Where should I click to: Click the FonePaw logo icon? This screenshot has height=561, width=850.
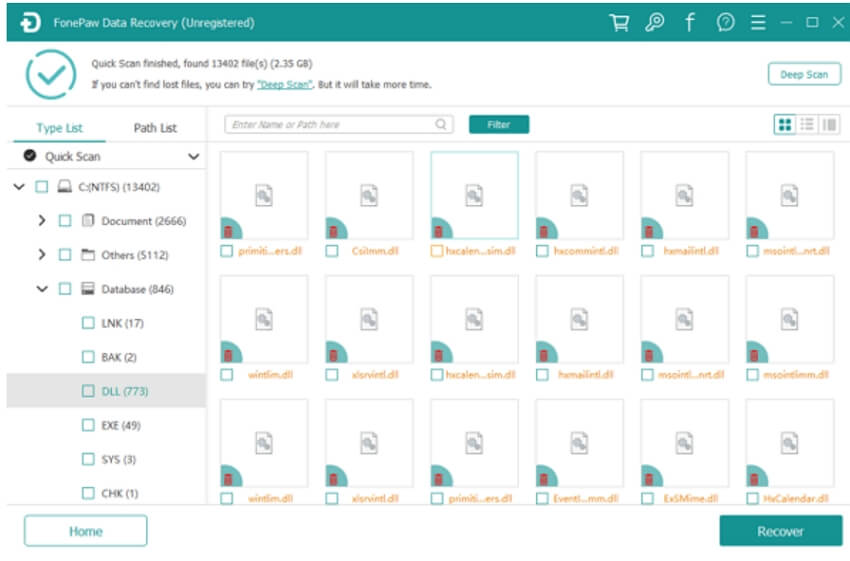tap(30, 23)
